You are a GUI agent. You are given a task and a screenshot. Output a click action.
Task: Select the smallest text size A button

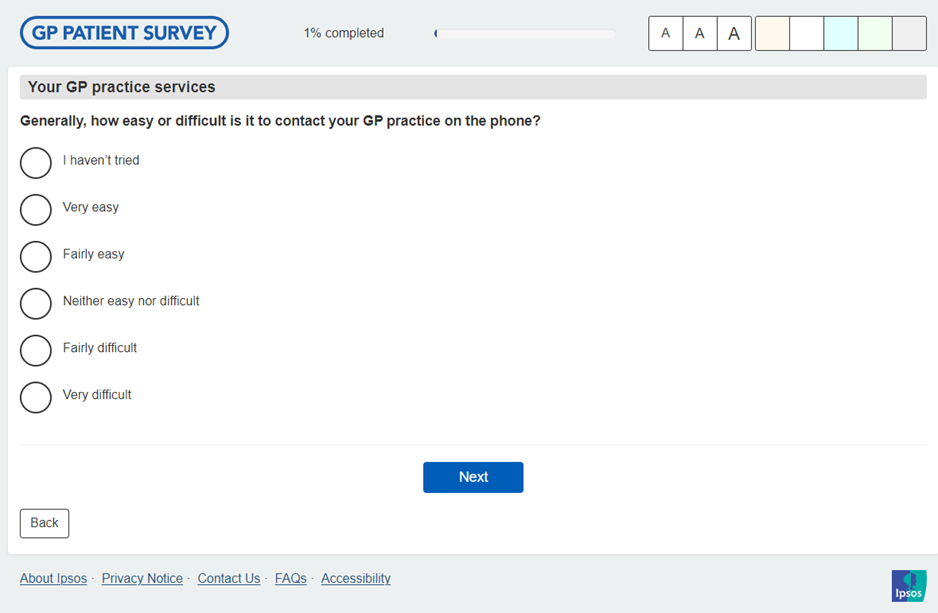coord(666,33)
